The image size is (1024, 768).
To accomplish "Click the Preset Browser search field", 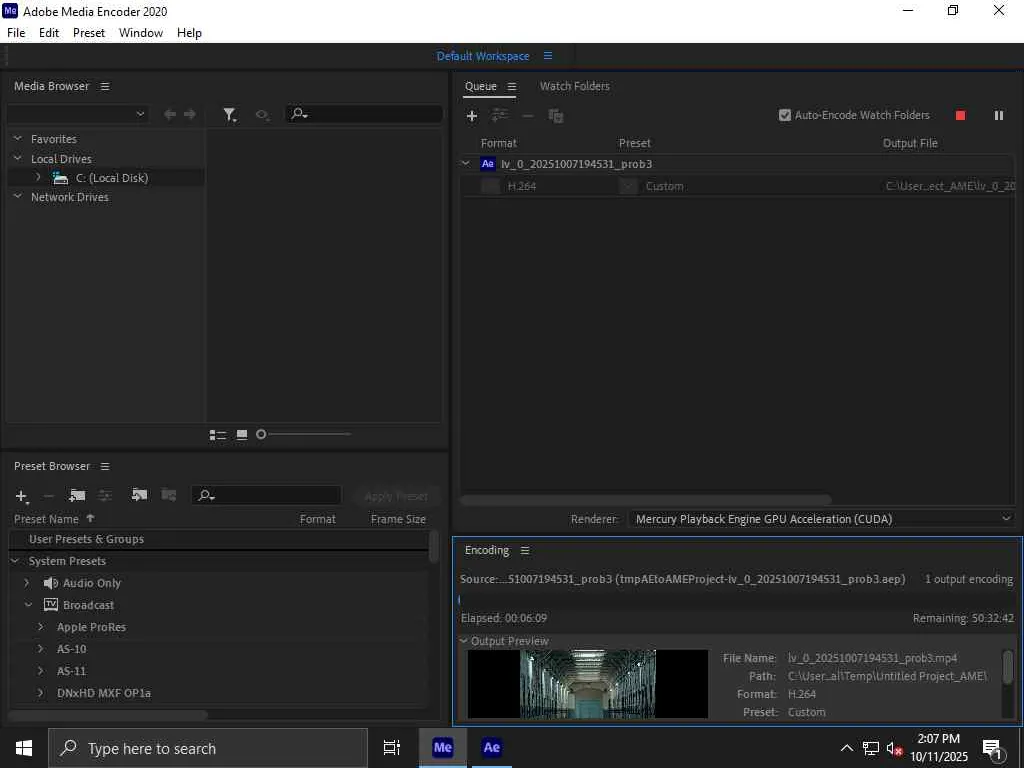I will (x=266, y=496).
